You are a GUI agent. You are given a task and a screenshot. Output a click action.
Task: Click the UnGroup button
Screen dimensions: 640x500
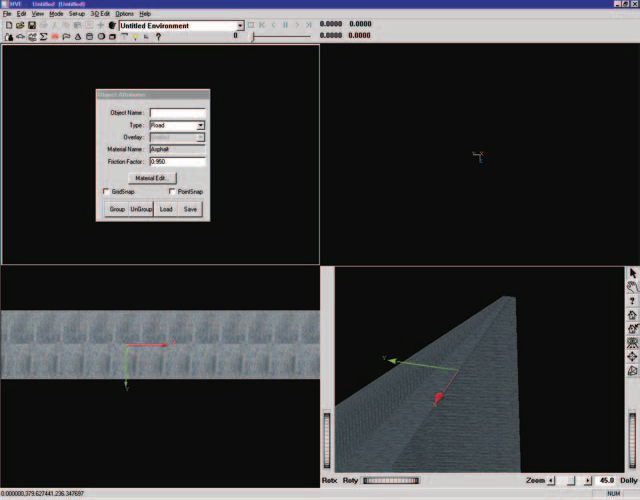pos(141,209)
